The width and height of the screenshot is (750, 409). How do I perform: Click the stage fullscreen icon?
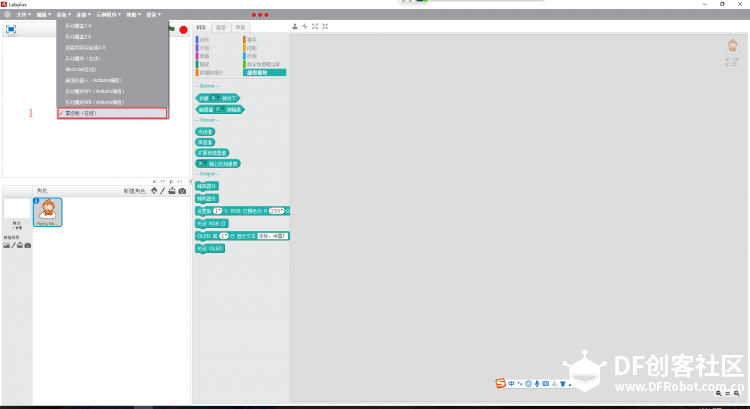(11, 29)
